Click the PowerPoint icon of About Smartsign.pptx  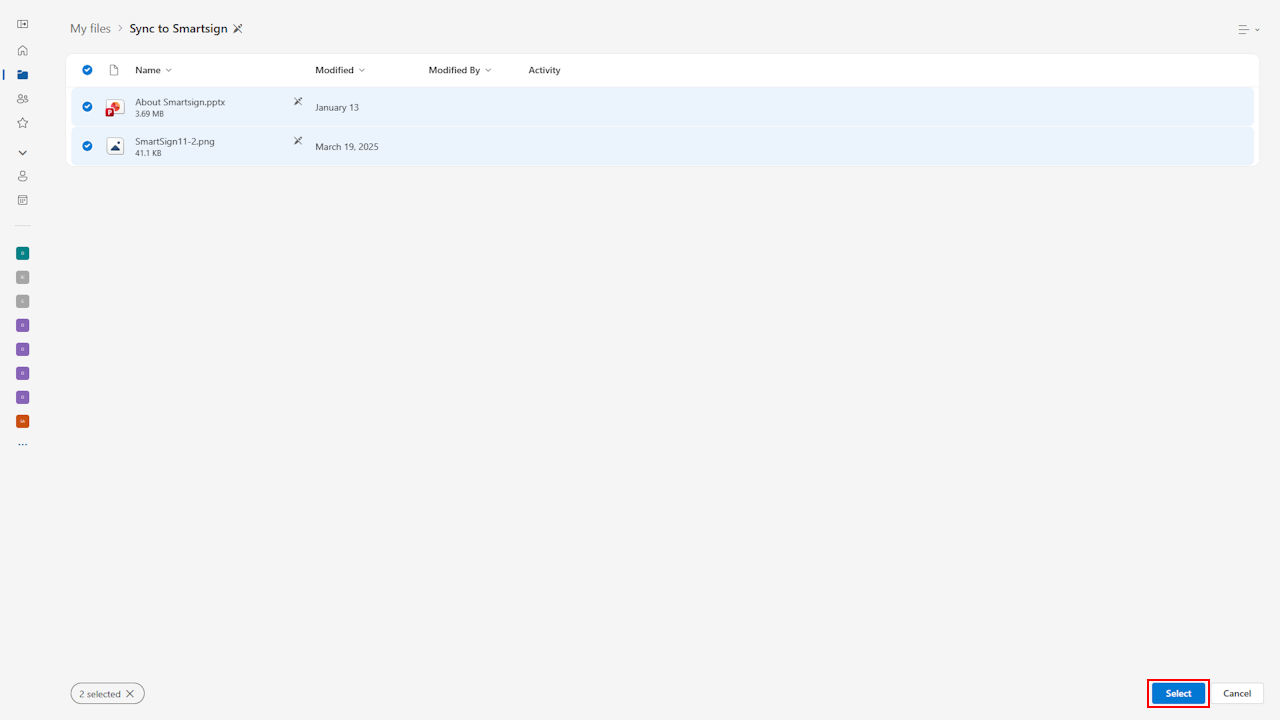(x=115, y=107)
